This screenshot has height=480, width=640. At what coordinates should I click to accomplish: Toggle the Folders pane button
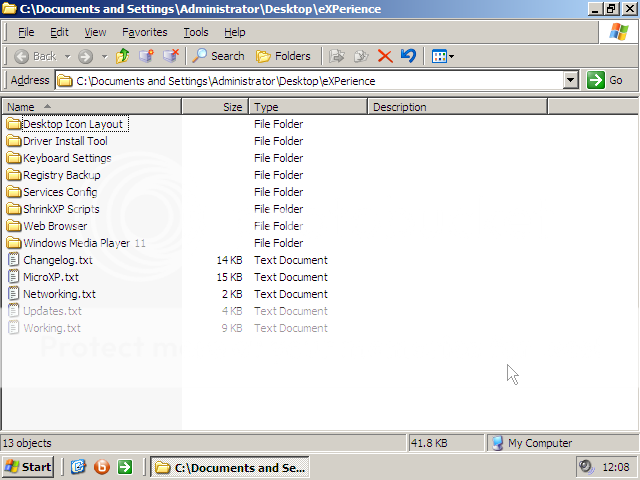283,56
